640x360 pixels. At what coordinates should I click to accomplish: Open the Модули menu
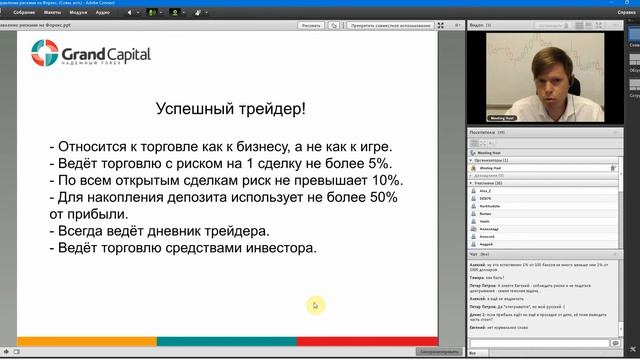pyautogui.click(x=78, y=13)
